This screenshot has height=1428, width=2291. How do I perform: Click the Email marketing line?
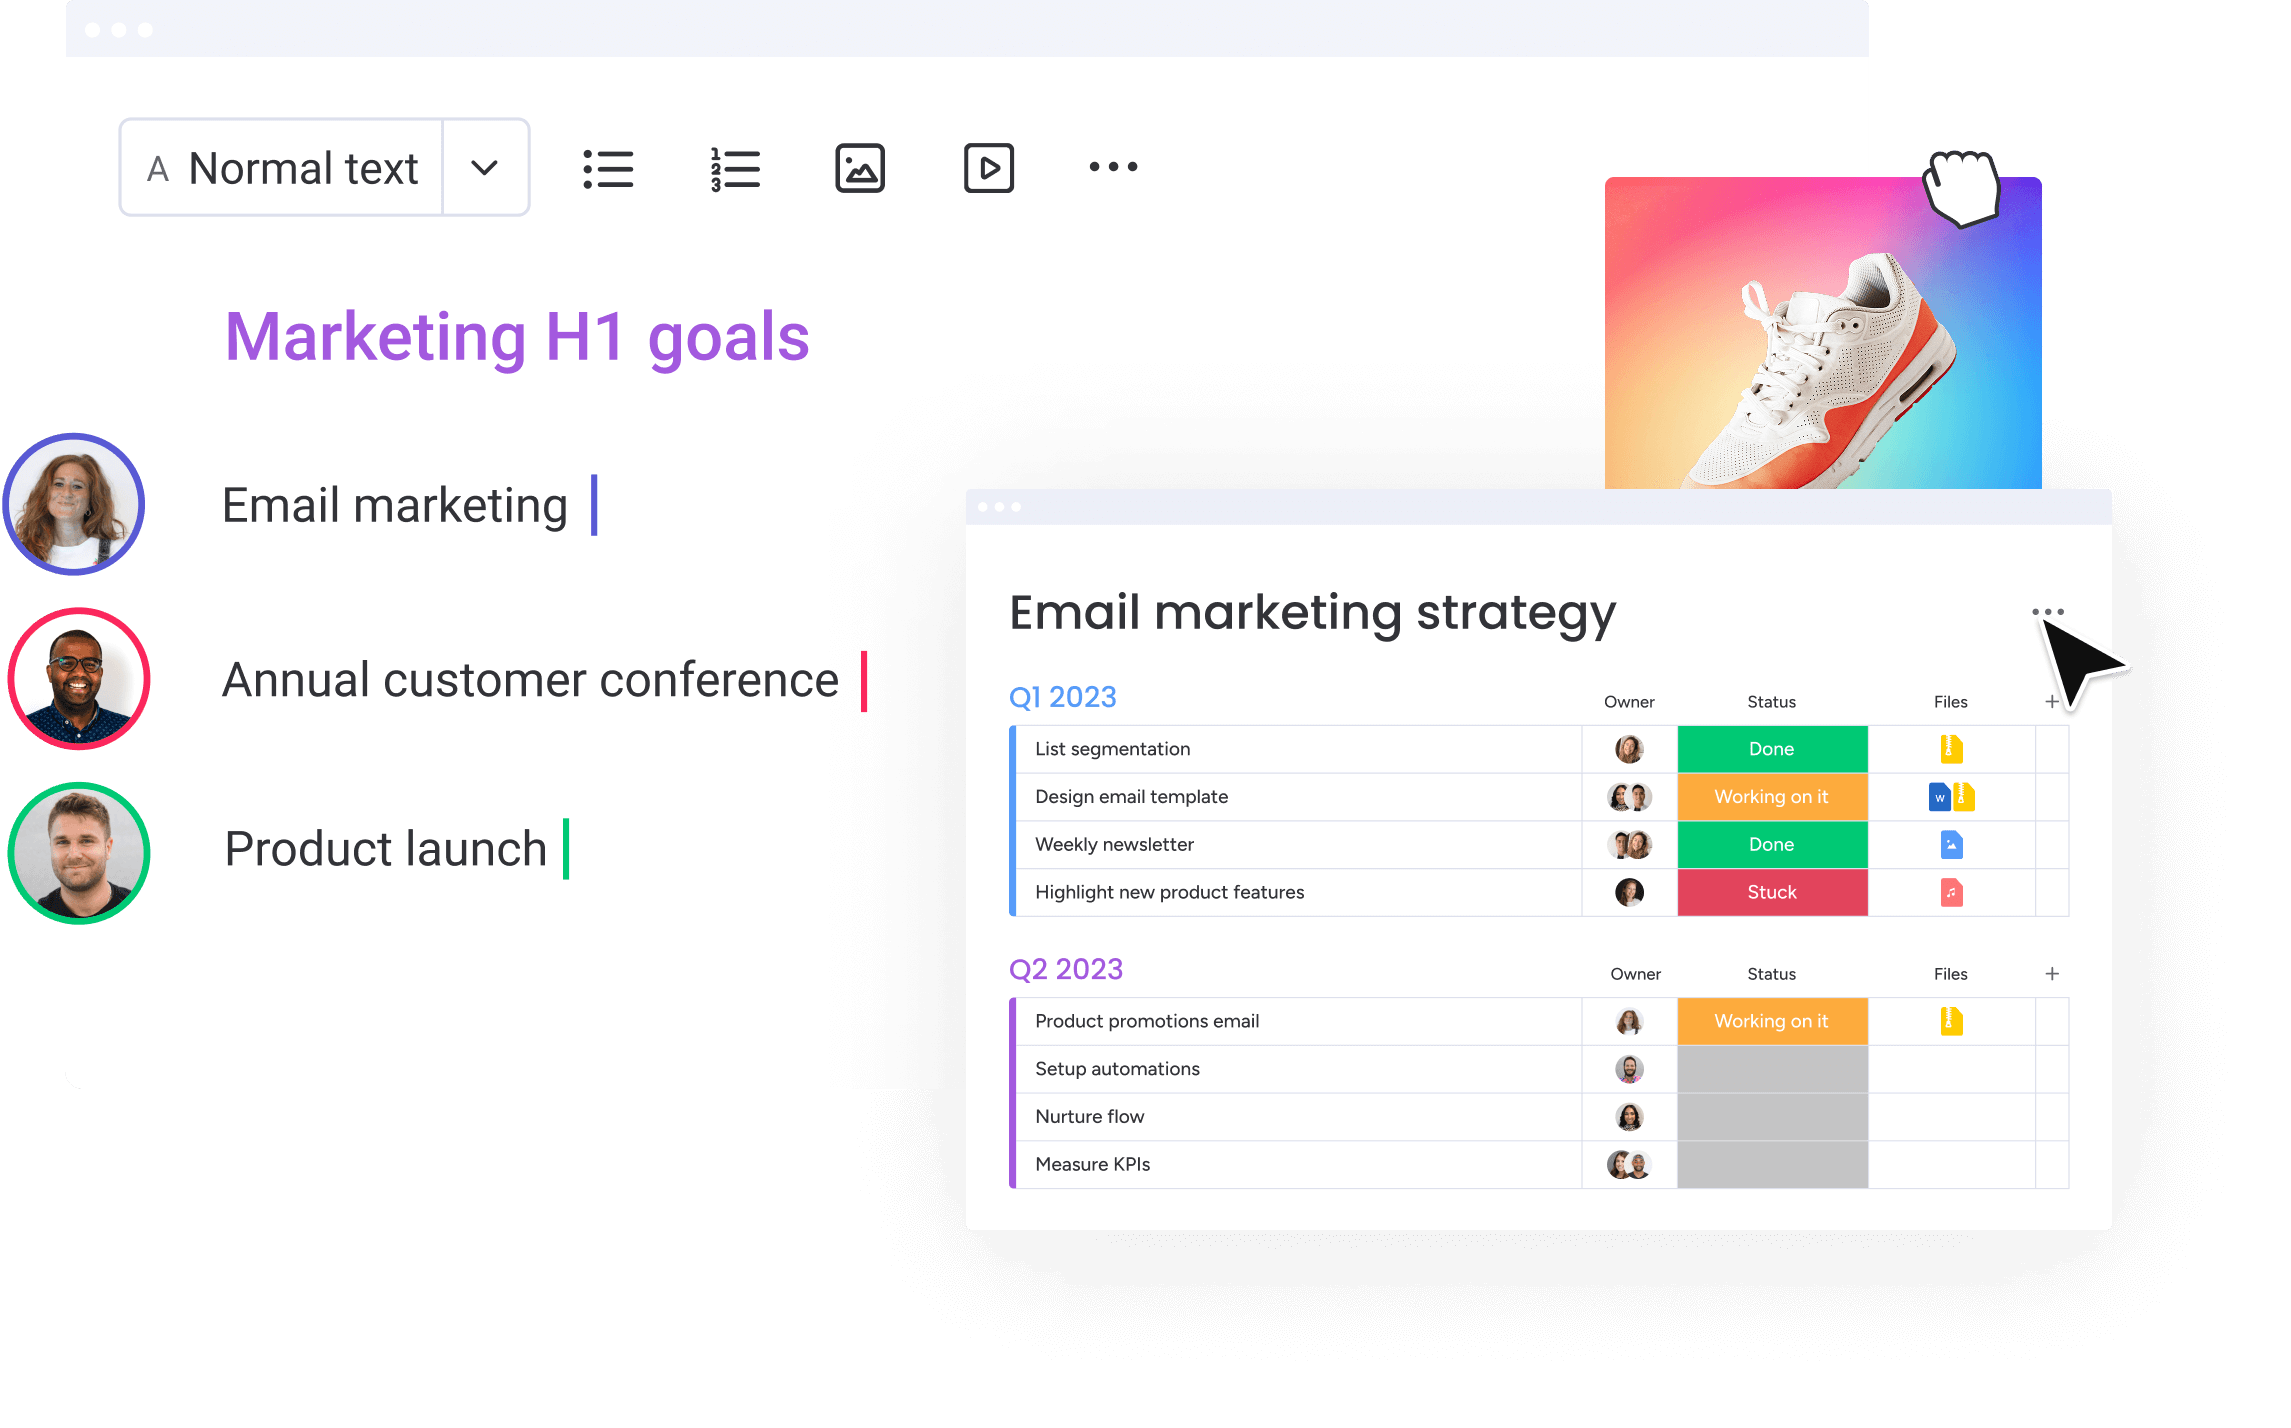[x=395, y=505]
